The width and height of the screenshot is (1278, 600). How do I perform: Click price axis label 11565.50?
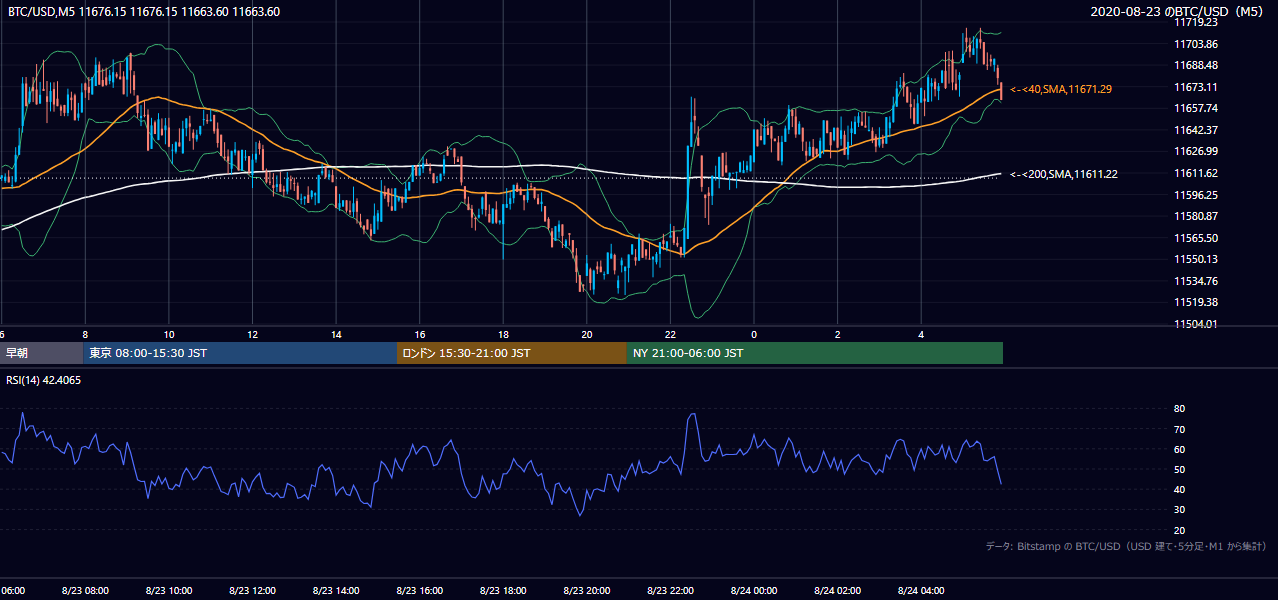pos(1196,238)
